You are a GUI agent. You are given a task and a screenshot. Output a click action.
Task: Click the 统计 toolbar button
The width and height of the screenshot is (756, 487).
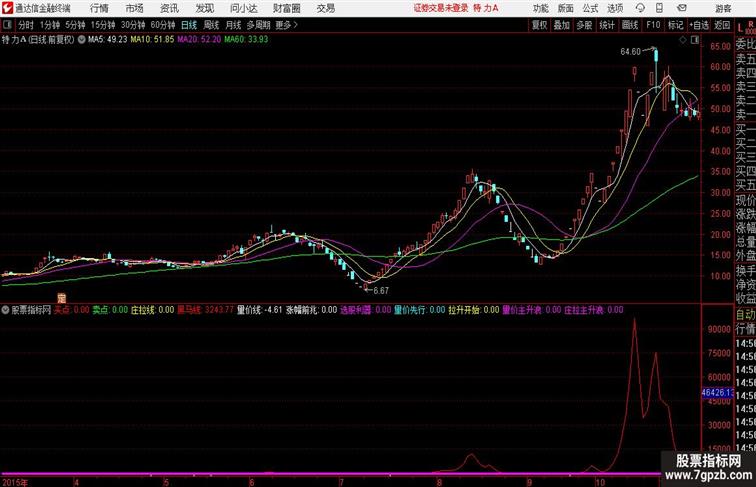tap(607, 25)
